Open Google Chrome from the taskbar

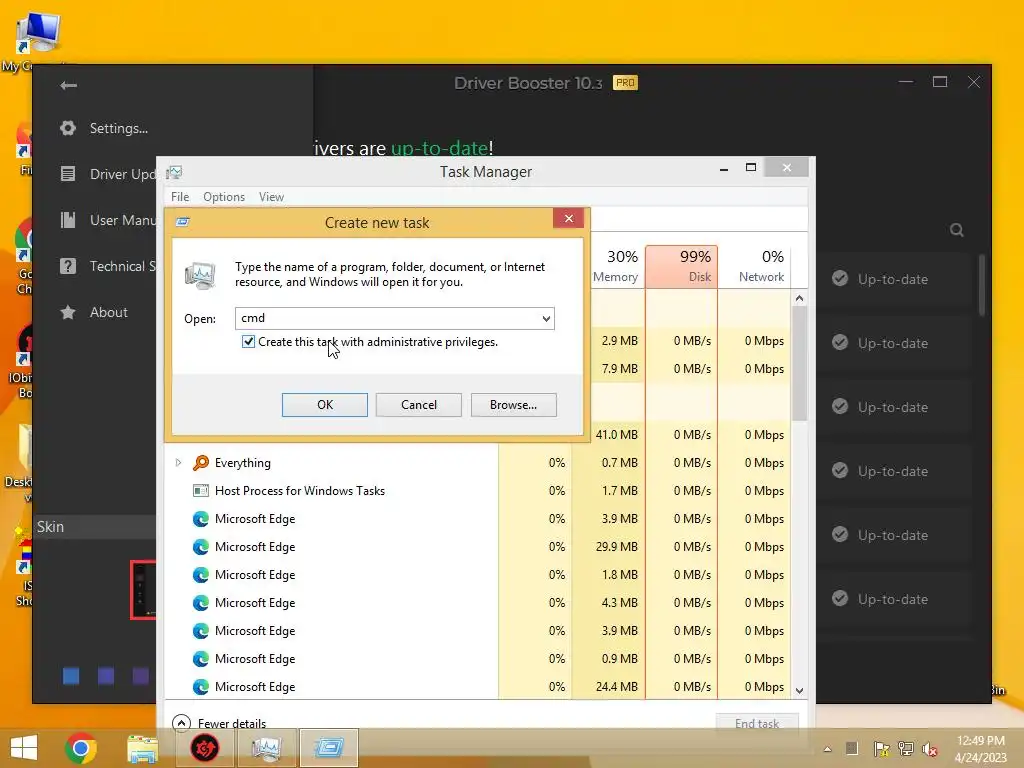[x=81, y=748]
